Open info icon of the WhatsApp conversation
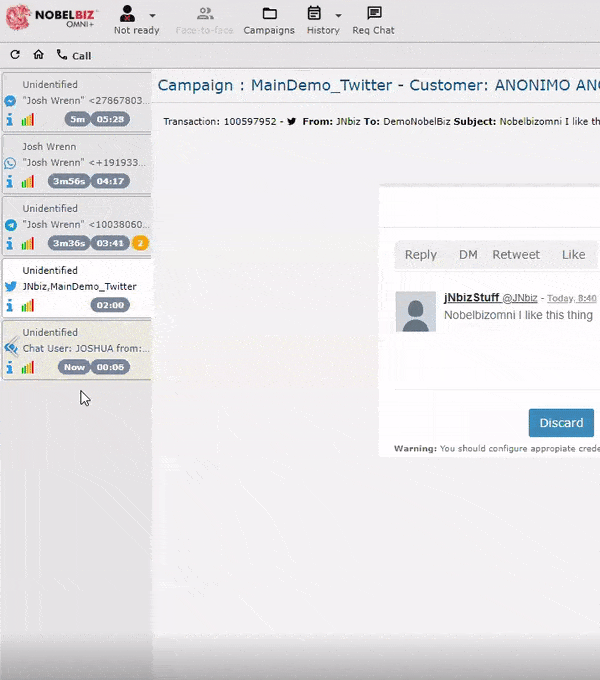The image size is (600, 680). click(10, 181)
